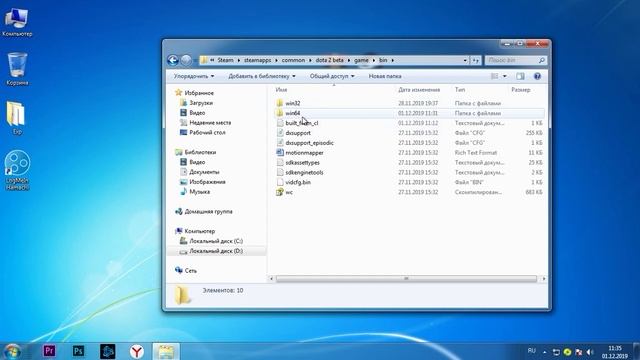This screenshot has height=360, width=640.
Task: Click the Новая папка button
Action: point(385,76)
